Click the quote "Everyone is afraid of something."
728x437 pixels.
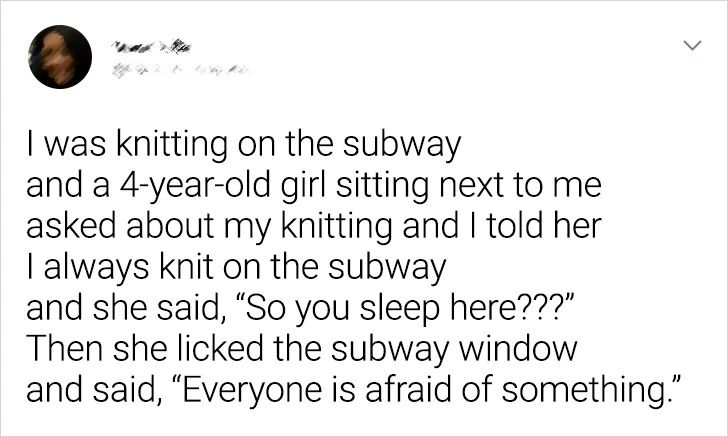point(430,386)
